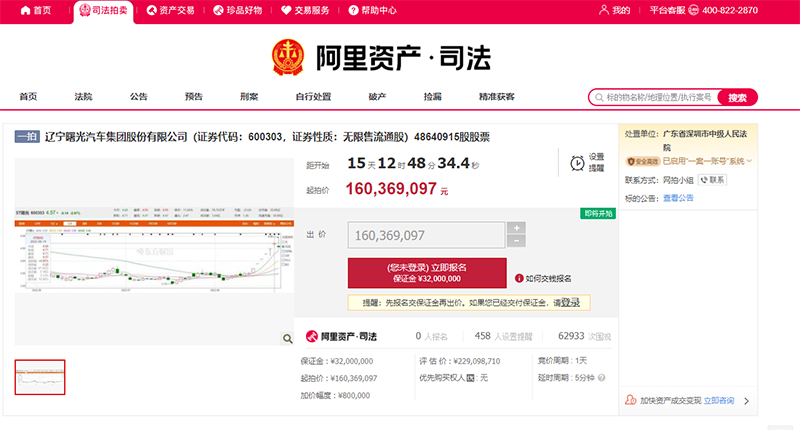
Task: Click the heart icon beside 交易服务
Action: (x=286, y=10)
